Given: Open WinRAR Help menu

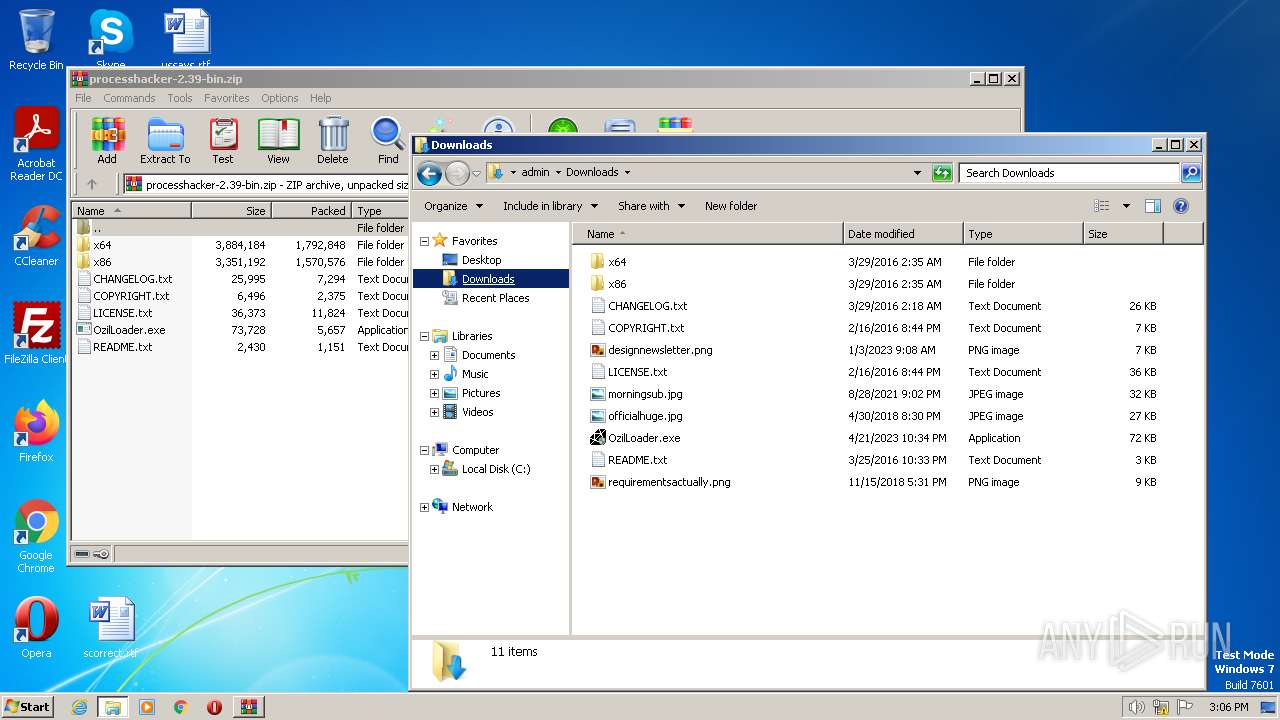Looking at the screenshot, I should click(x=320, y=98).
